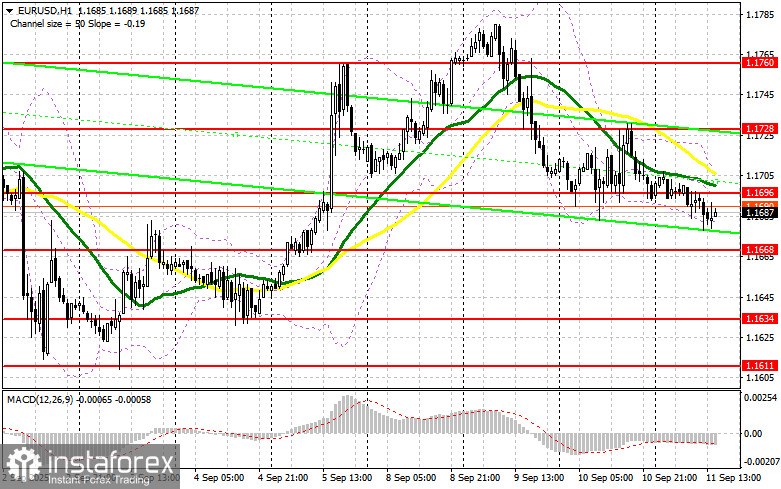Viewport: 781px width, 489px height.
Task: Click the '10 Sep 05:00' time label
Action: pos(605,478)
